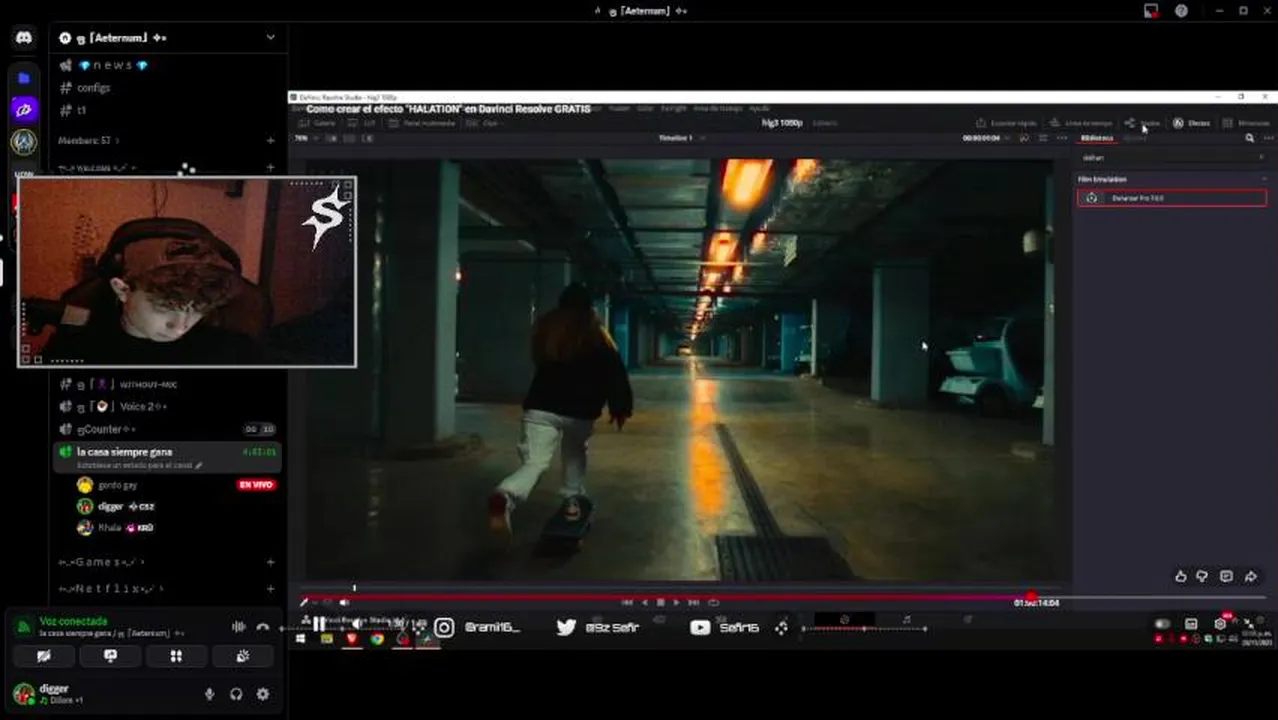Viewport: 1278px width, 720px height.
Task: Deafen with headphones icon
Action: (x=236, y=694)
